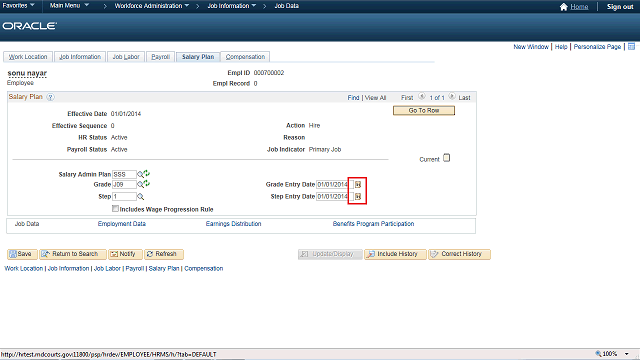Switch to Job Information tab
The height and width of the screenshot is (360, 640).
coord(80,57)
